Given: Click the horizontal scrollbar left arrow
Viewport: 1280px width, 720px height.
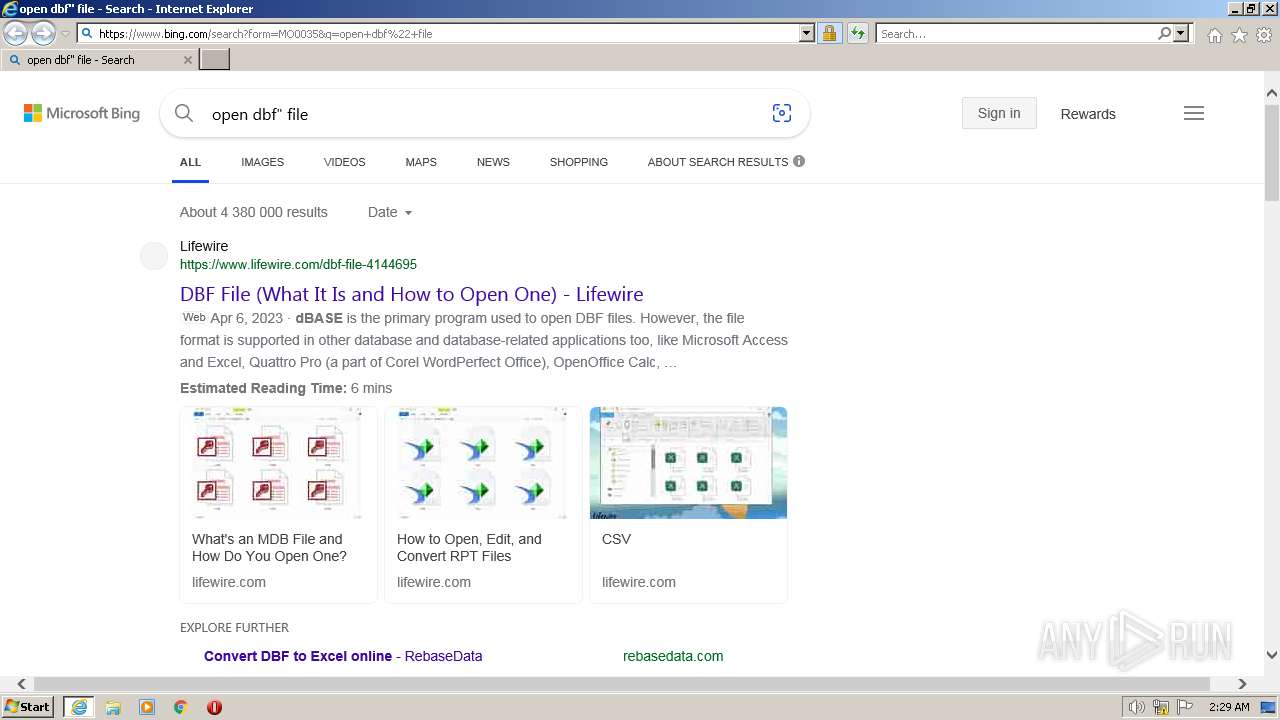Looking at the screenshot, I should (21, 684).
